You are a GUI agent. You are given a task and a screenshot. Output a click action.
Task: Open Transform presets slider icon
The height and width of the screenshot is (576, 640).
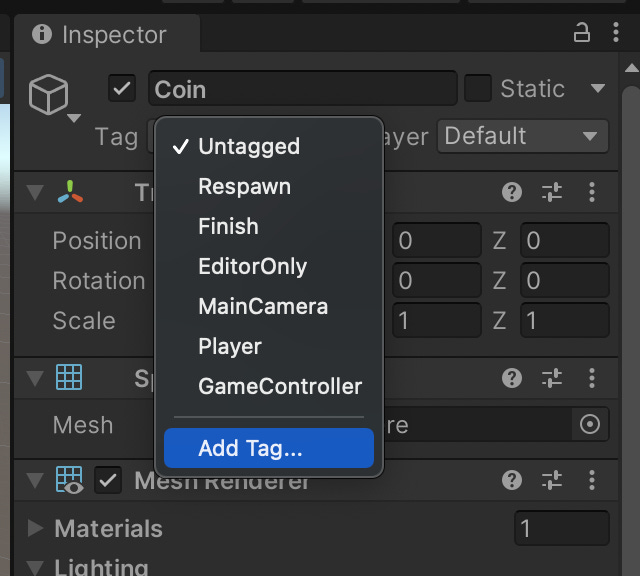[552, 192]
